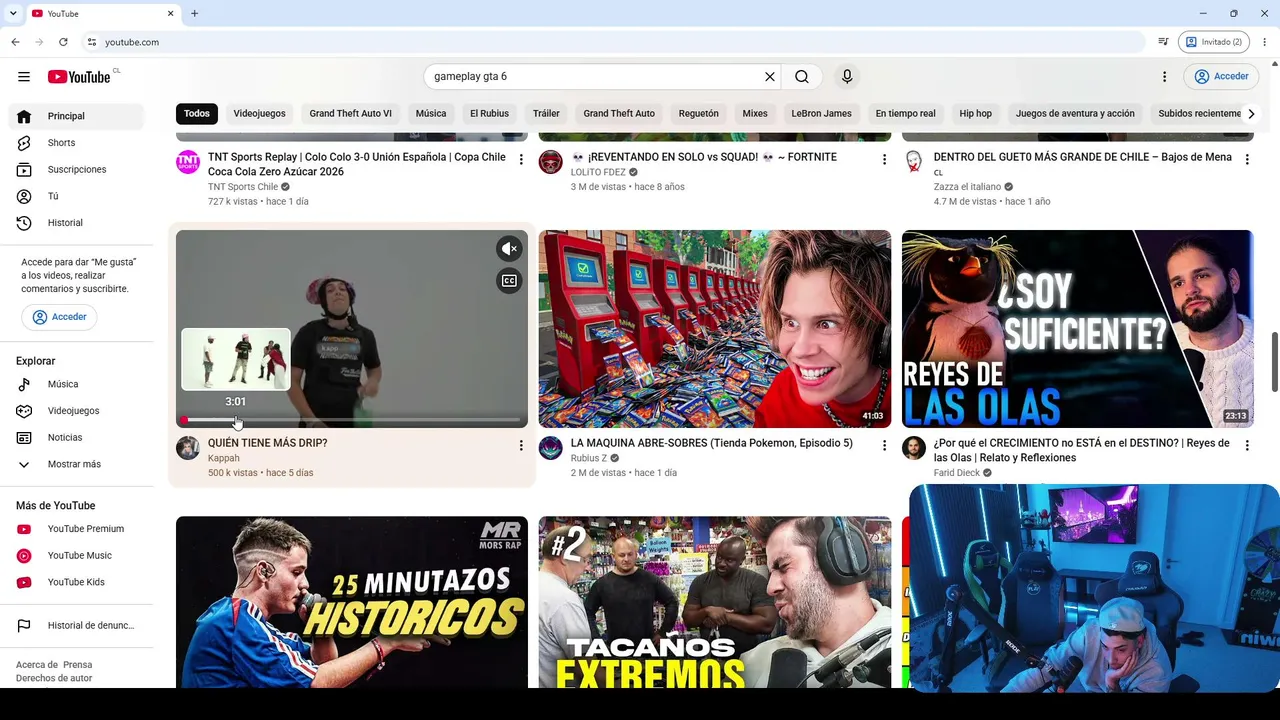The image size is (1280, 720).
Task: Open options for QUIÉN TIENE MÁS DRIP video
Action: pyautogui.click(x=521, y=446)
